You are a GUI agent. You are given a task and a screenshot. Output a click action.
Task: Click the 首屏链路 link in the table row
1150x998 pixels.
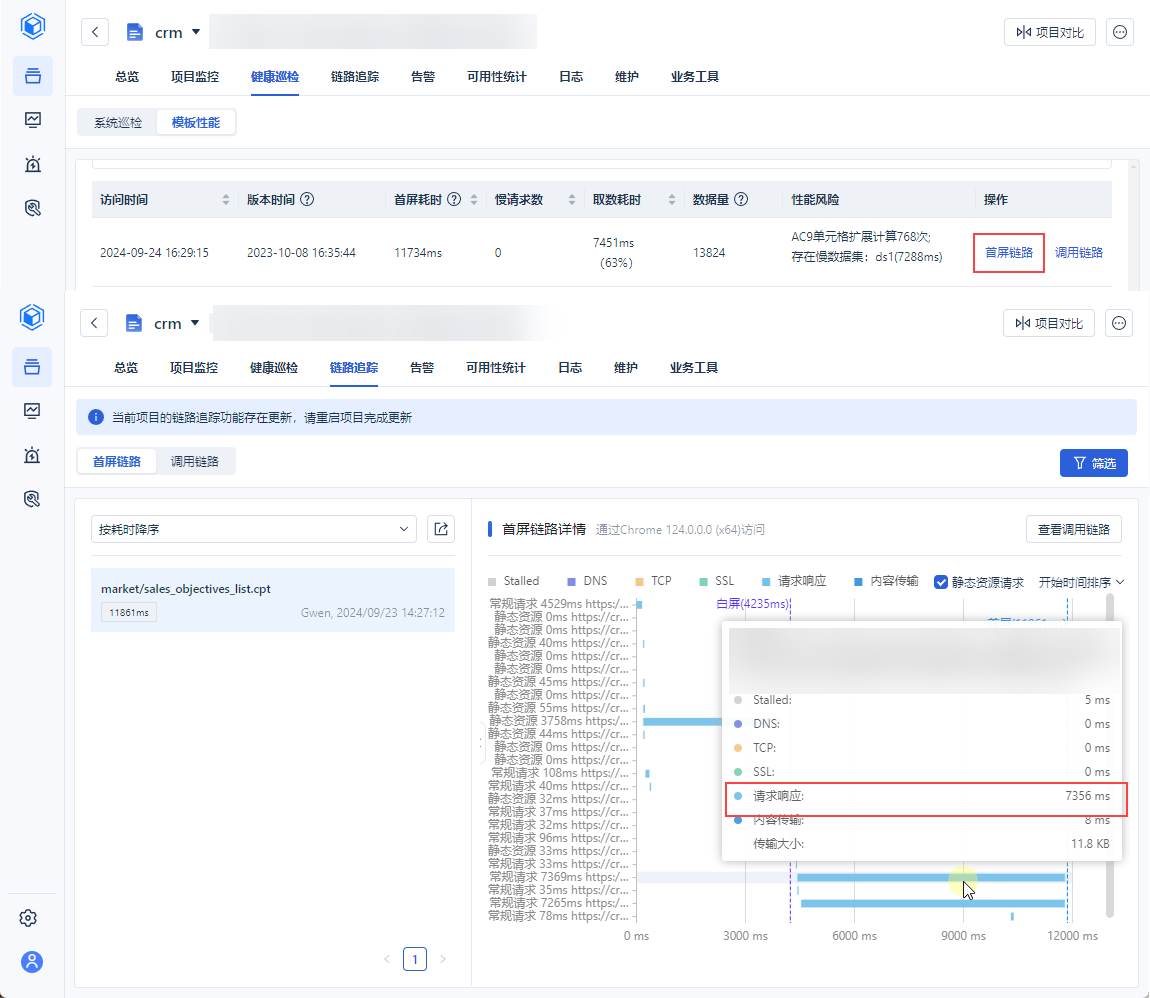[1009, 252]
